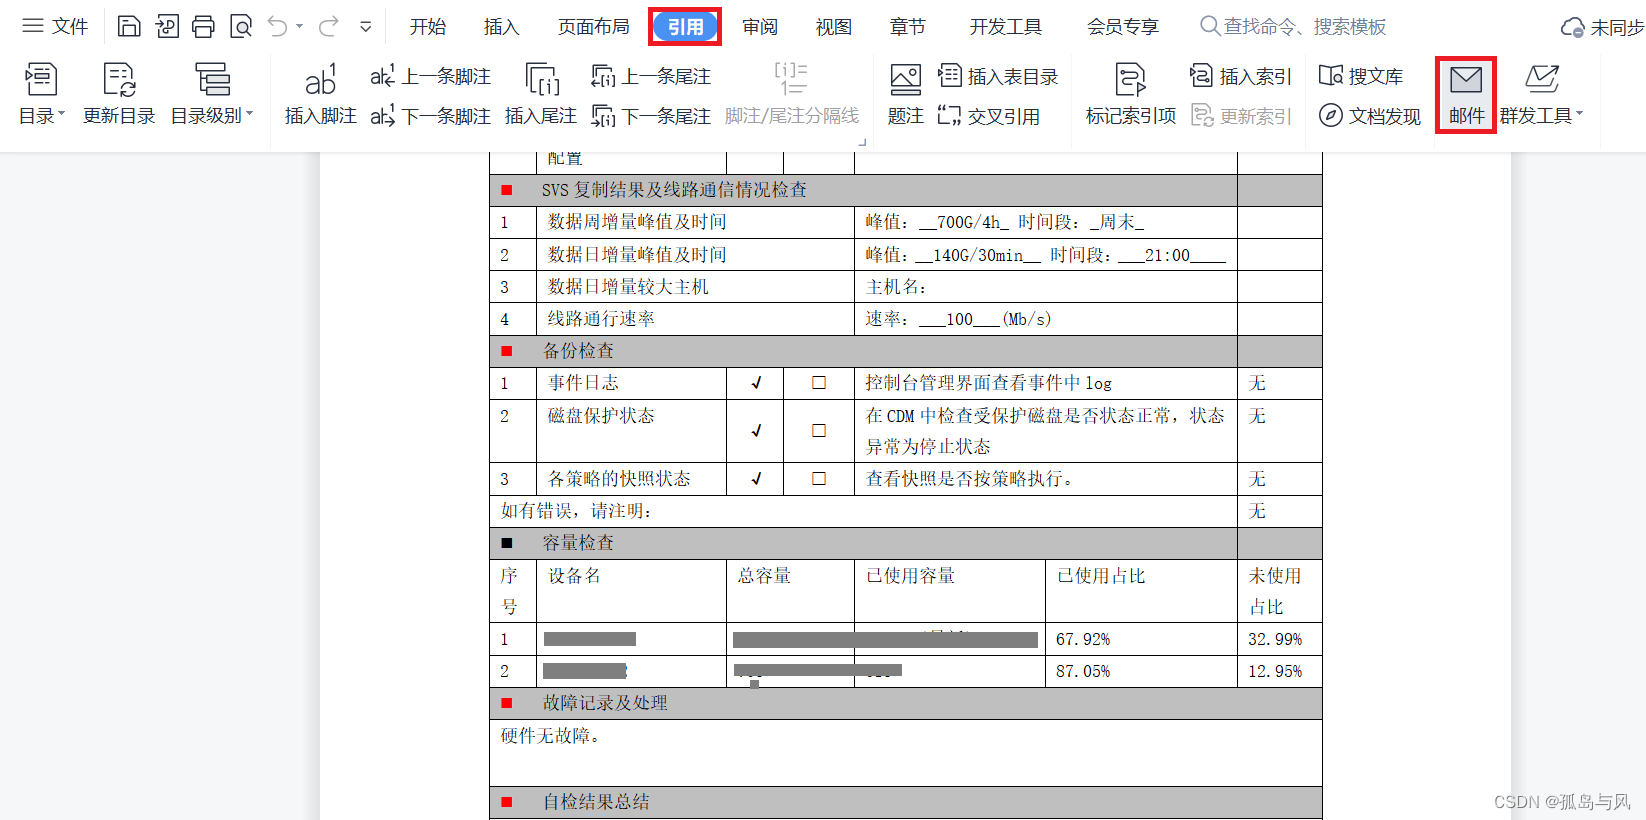Viewport: 1646px width, 820px height.
Task: Expand the quick access toolbar customize arrow
Action: click(x=366, y=27)
